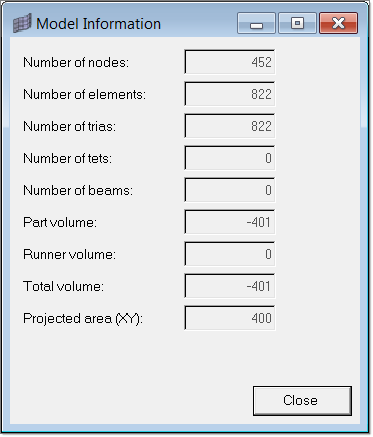Click the Model Information title text
The image size is (373, 437).
[98, 24]
